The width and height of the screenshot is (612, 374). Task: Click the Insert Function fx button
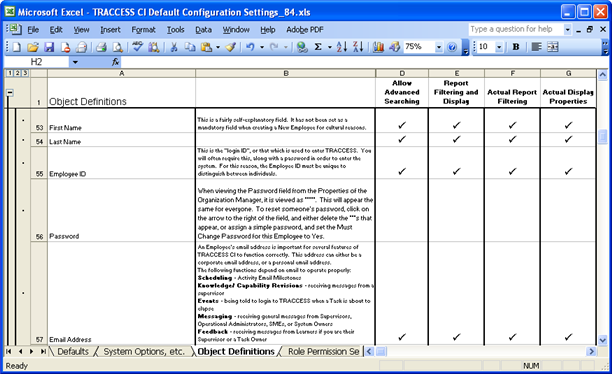coord(116,62)
